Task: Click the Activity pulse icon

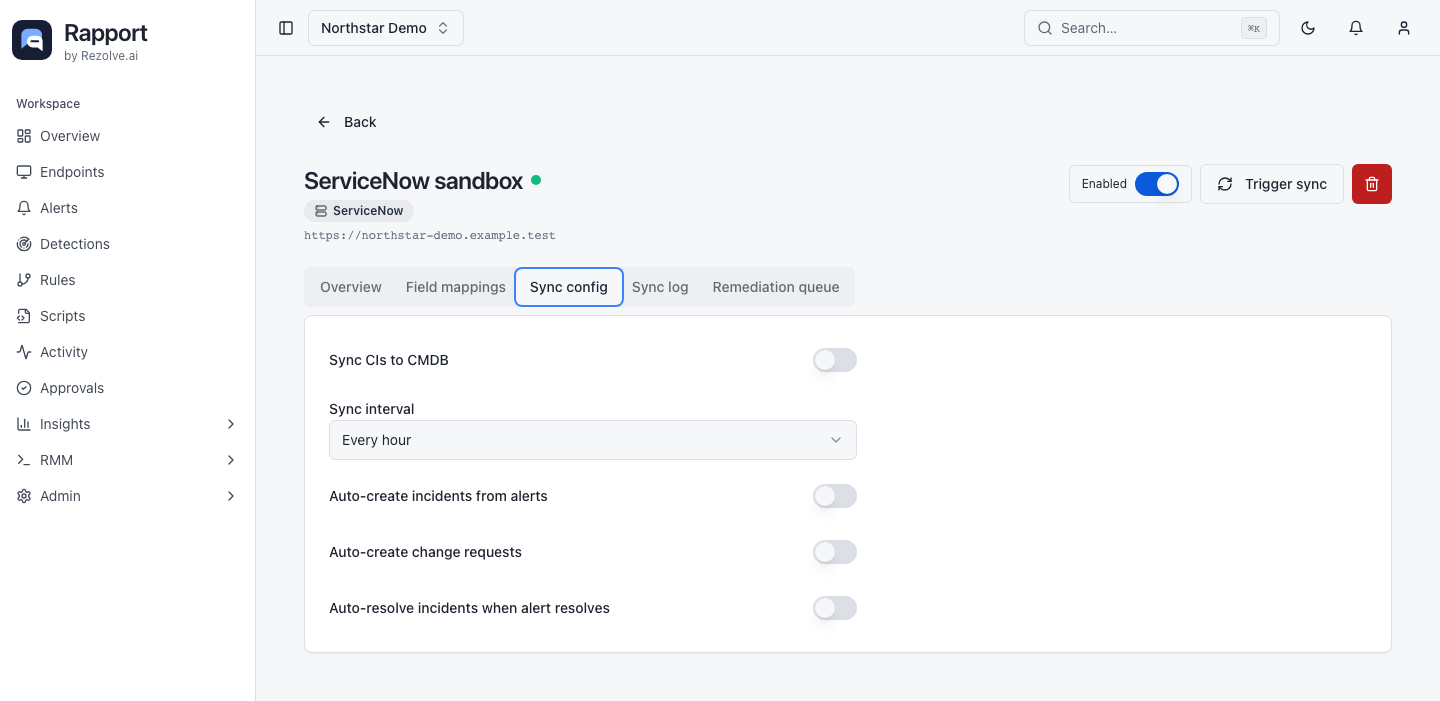Action: [x=24, y=352]
